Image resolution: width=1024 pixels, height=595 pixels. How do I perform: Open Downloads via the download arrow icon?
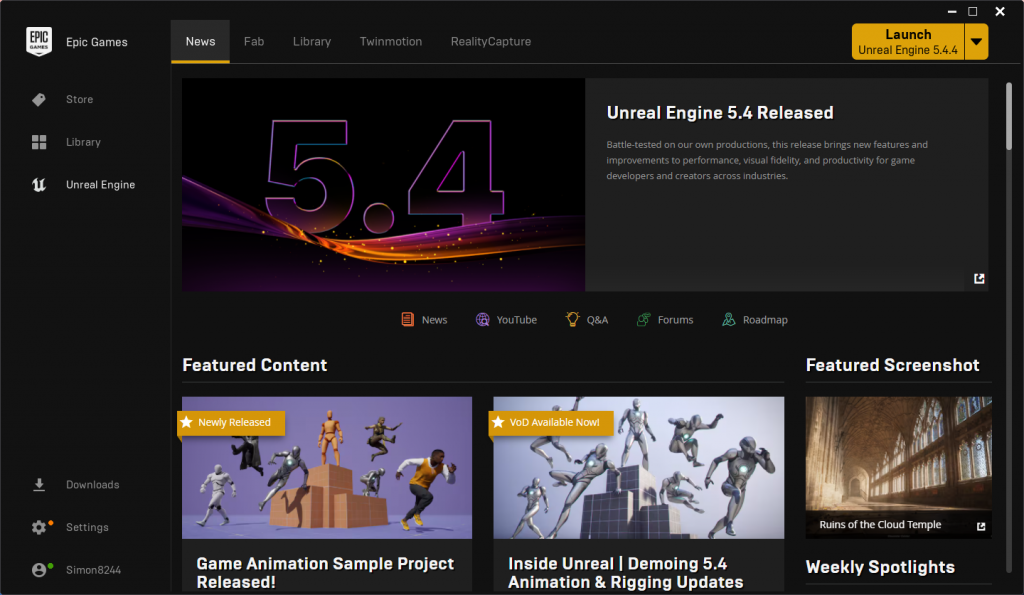pos(39,485)
